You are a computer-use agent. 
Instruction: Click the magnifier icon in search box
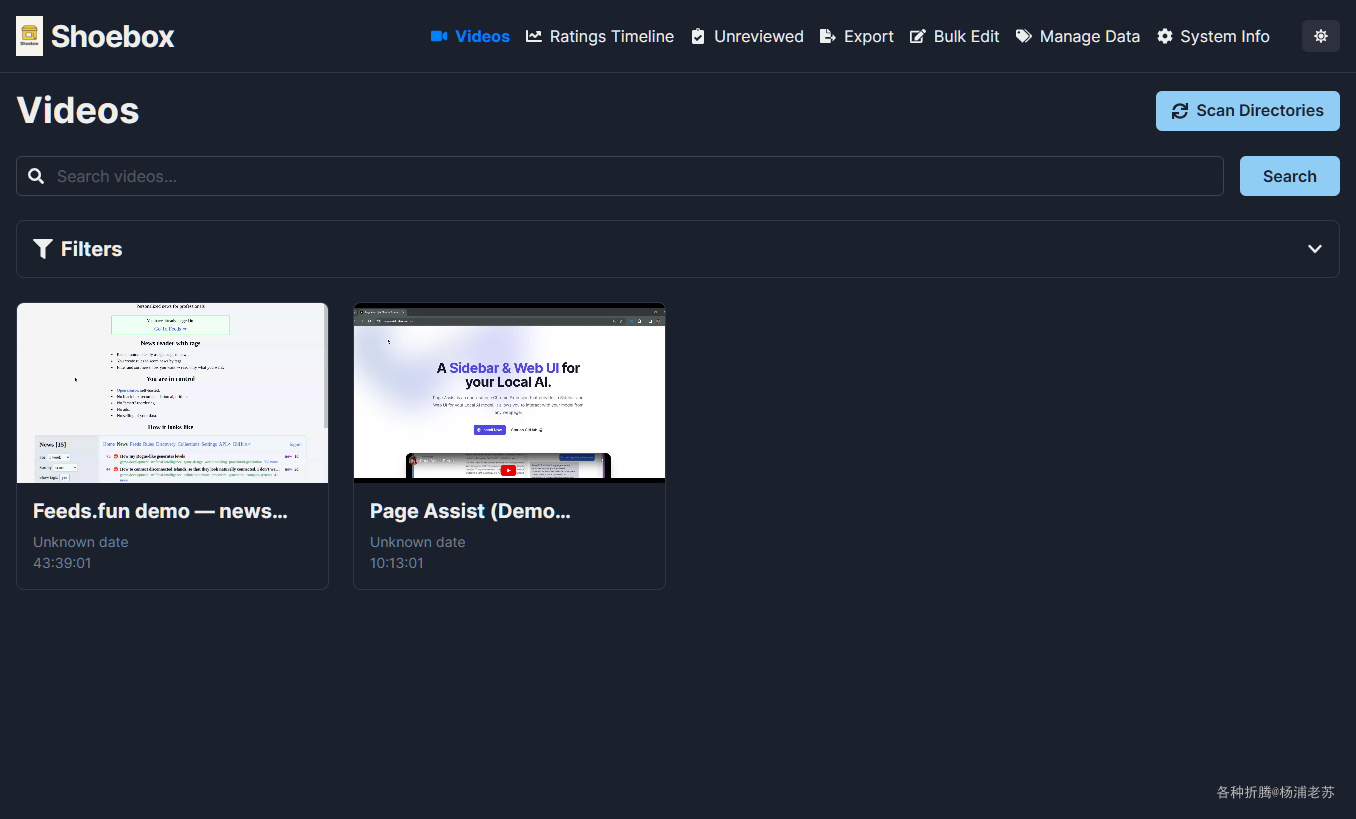(x=36, y=176)
